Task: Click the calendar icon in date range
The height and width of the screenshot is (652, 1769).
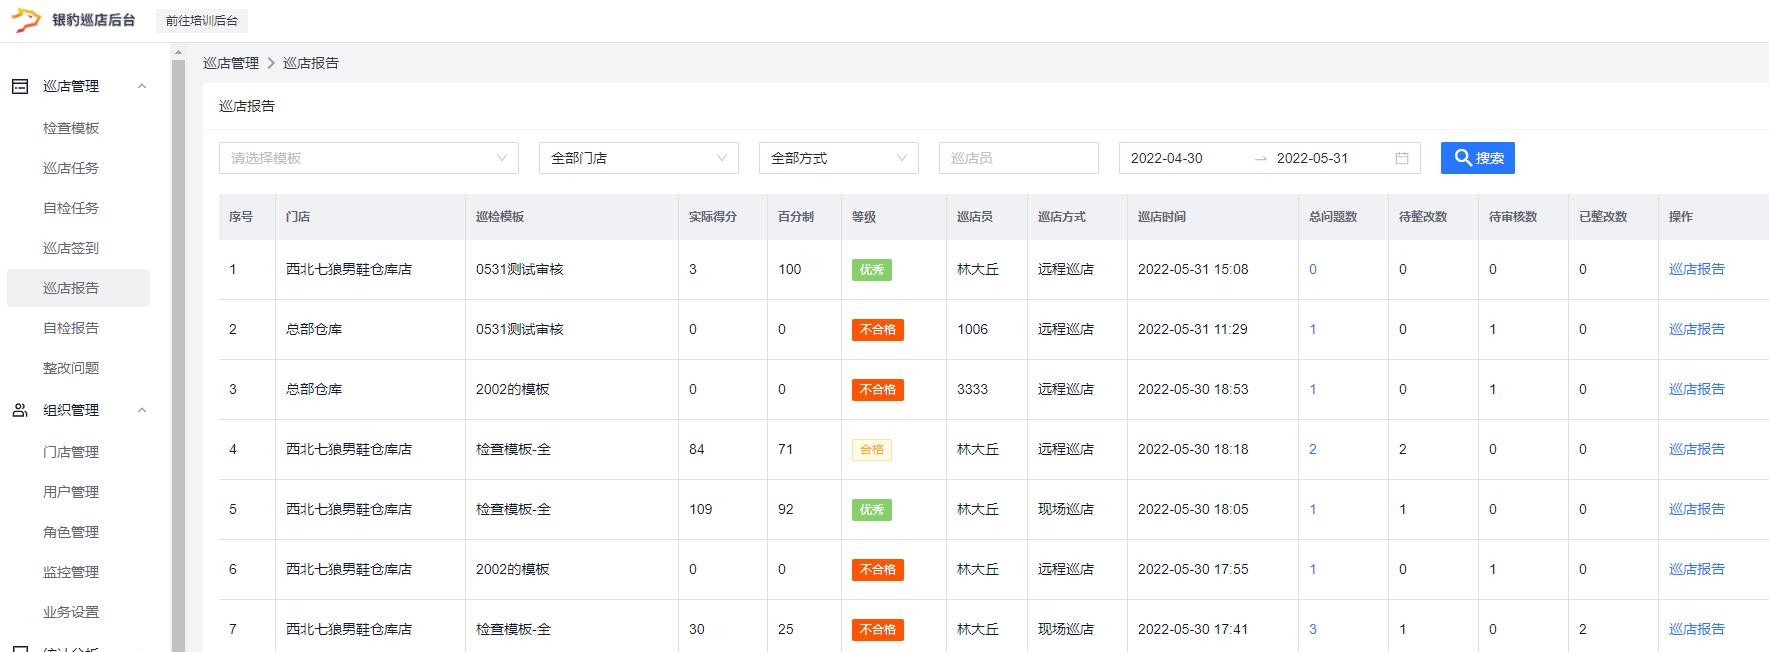Action: [1401, 158]
